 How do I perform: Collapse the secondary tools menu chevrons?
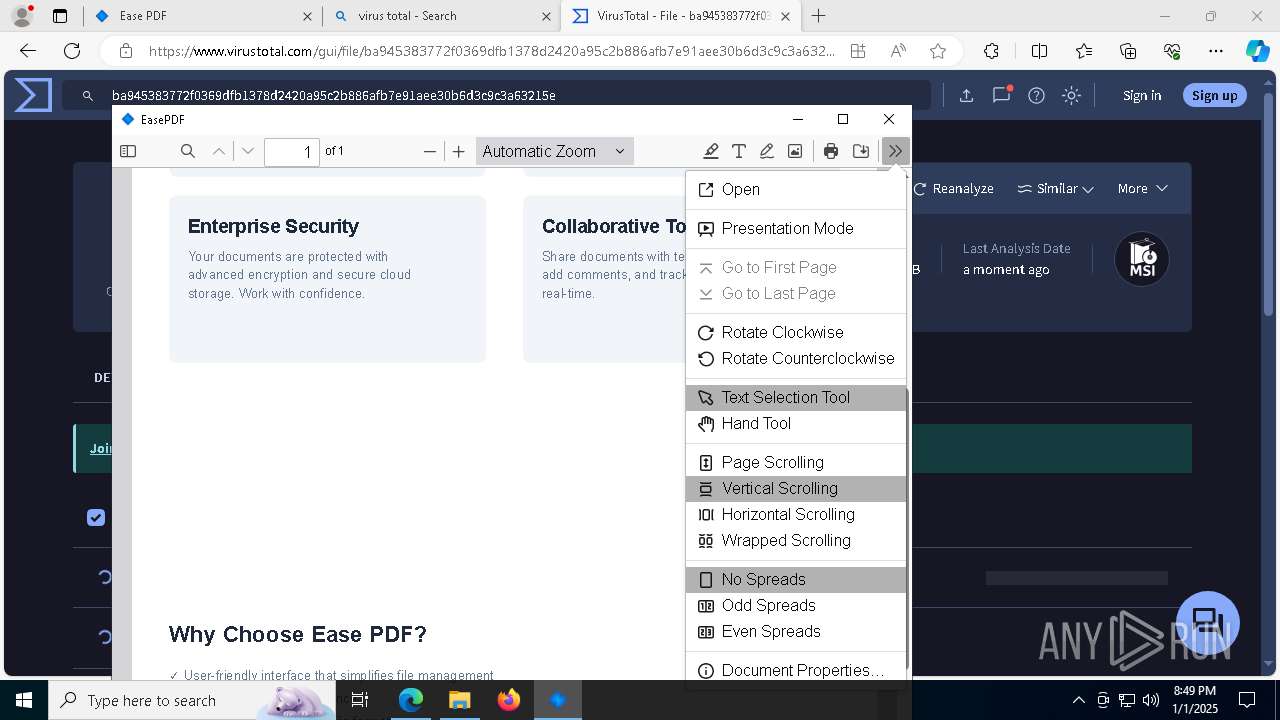pyautogui.click(x=895, y=151)
